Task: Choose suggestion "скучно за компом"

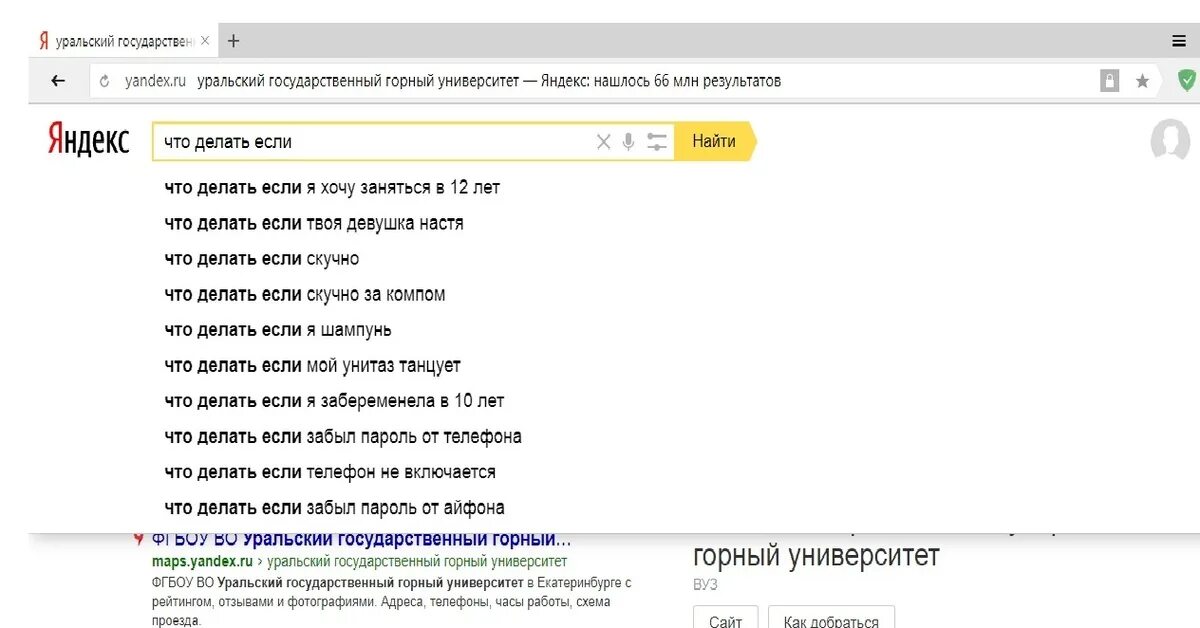Action: click(305, 295)
